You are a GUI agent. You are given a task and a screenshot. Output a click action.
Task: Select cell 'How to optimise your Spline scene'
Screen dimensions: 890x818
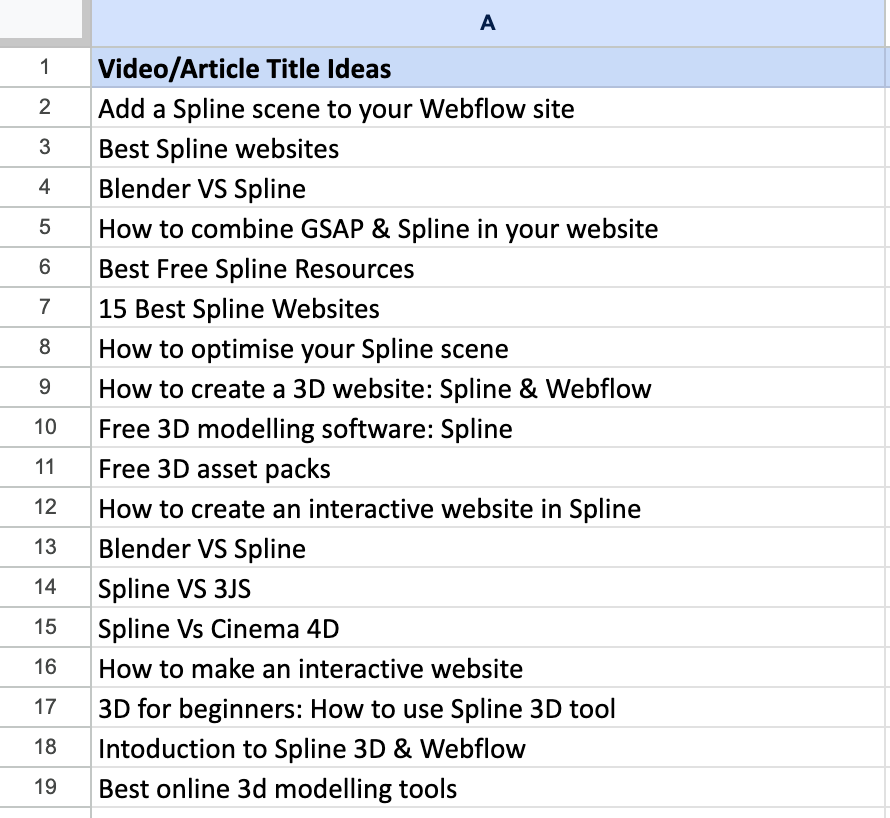[490, 347]
